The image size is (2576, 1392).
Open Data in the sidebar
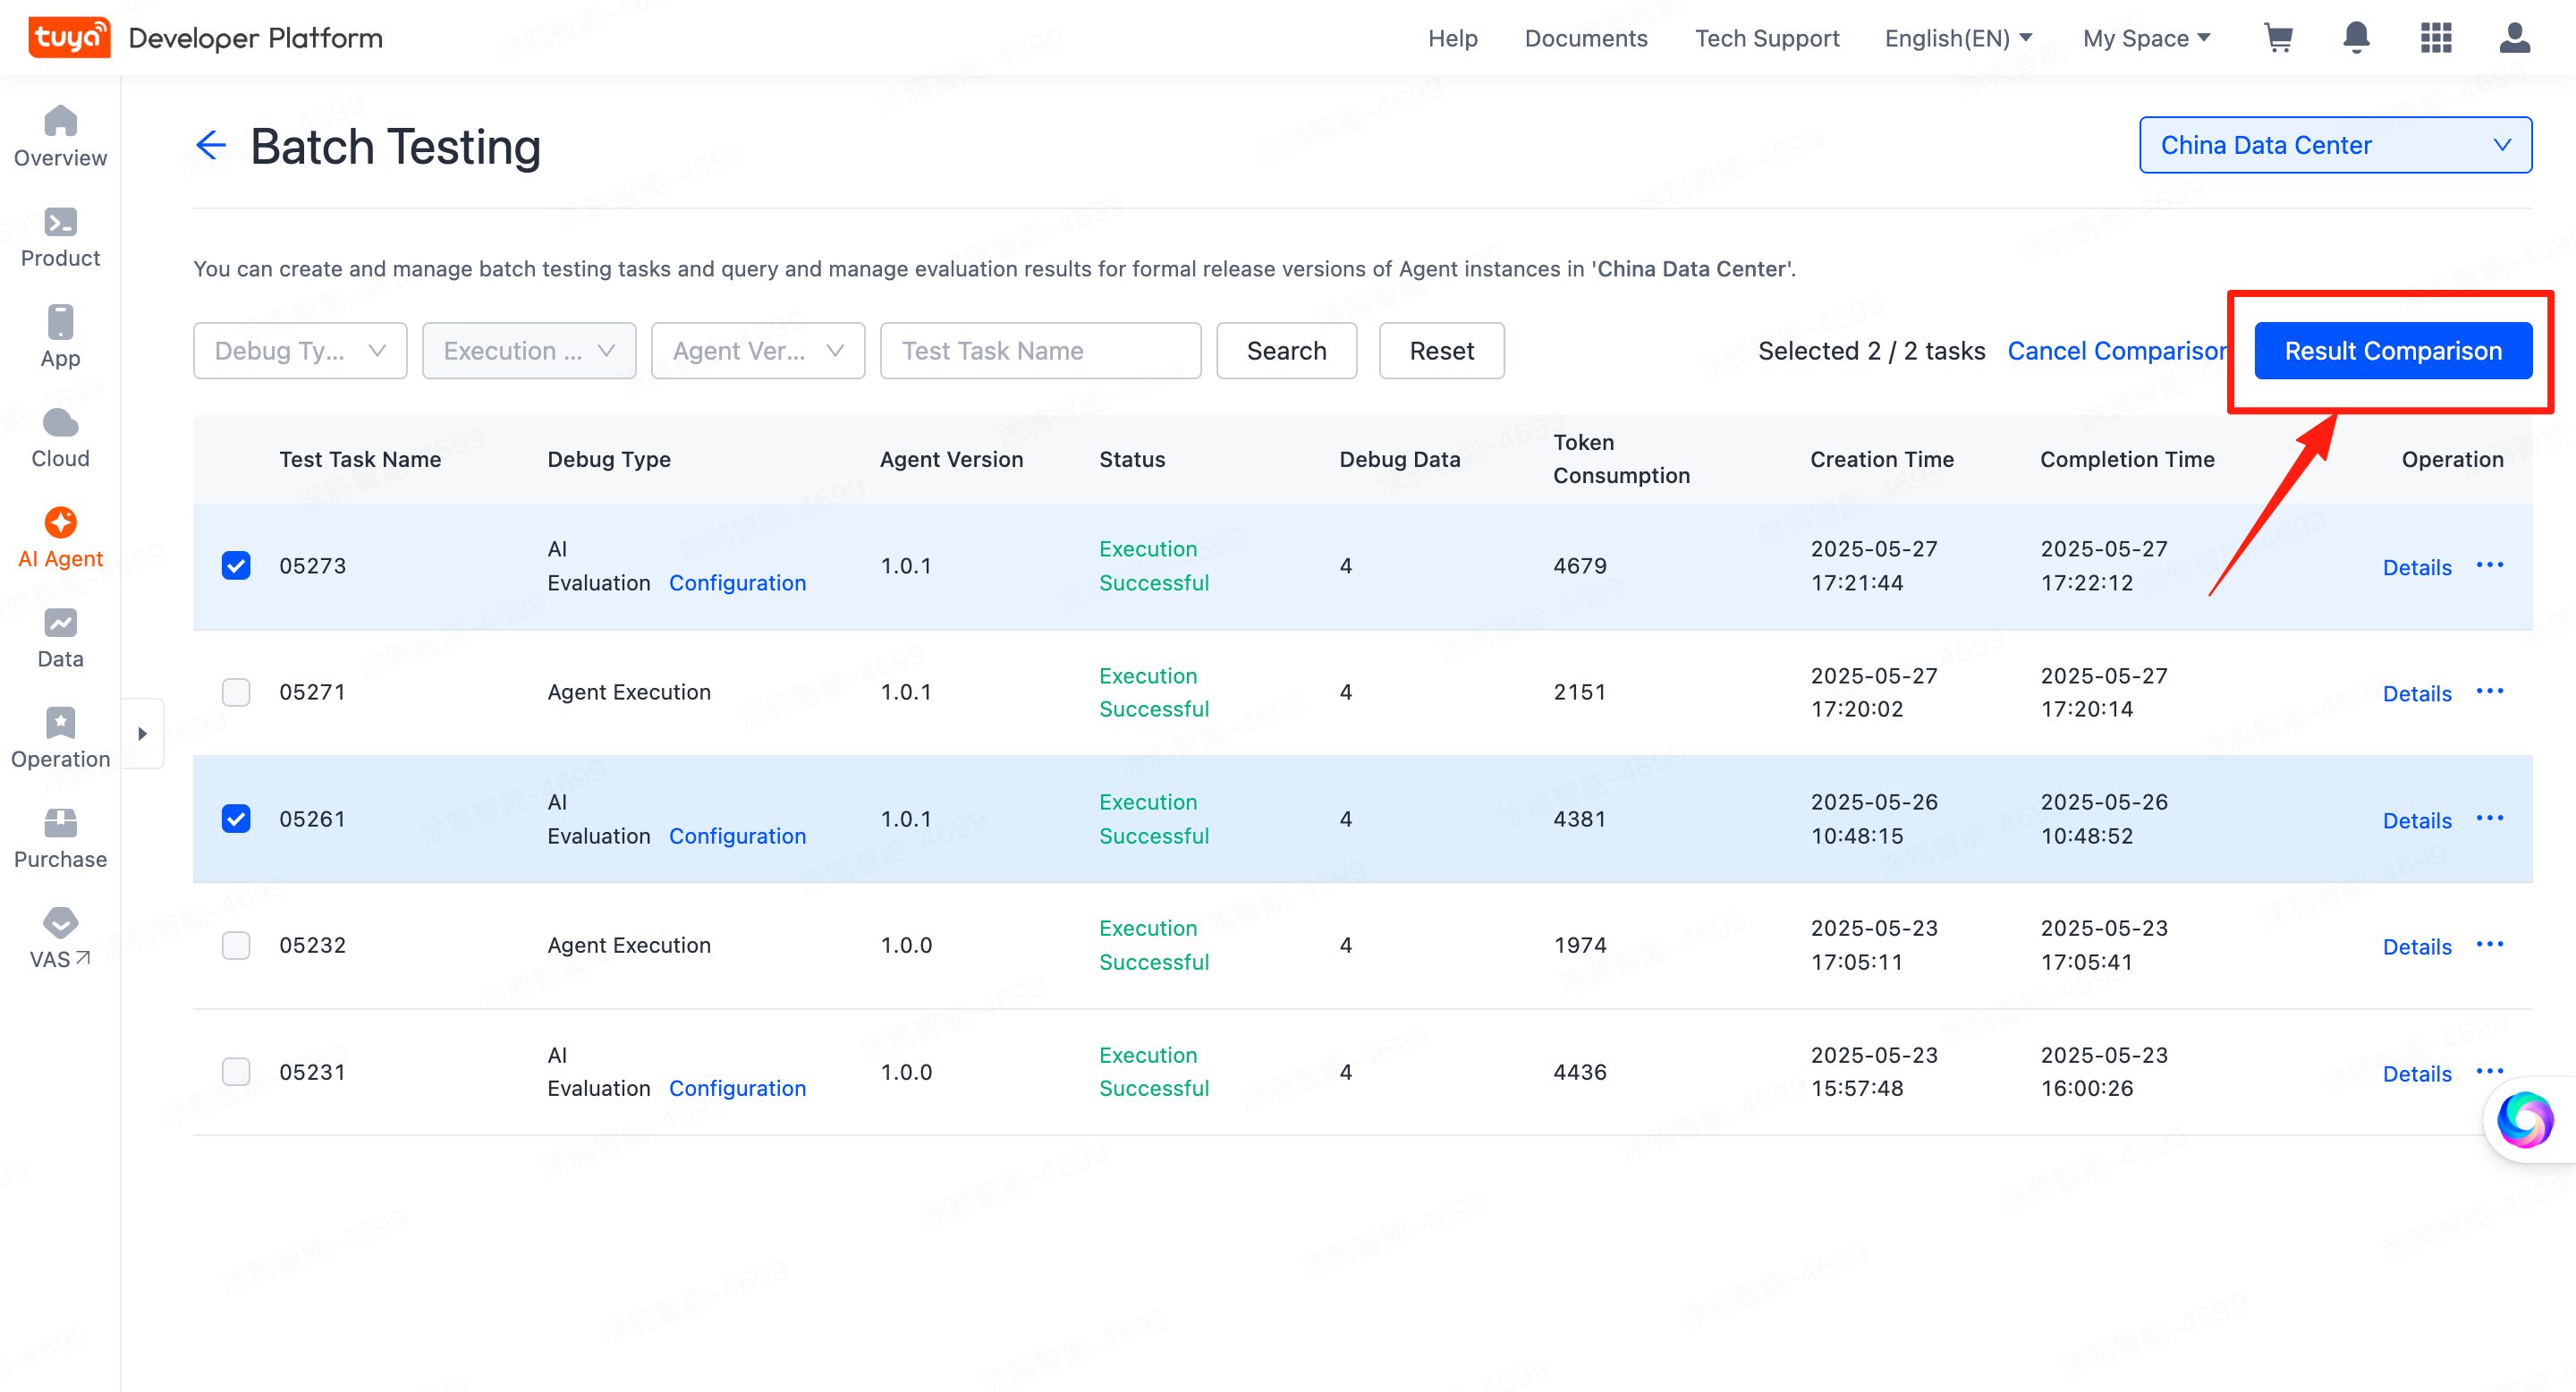click(x=60, y=638)
